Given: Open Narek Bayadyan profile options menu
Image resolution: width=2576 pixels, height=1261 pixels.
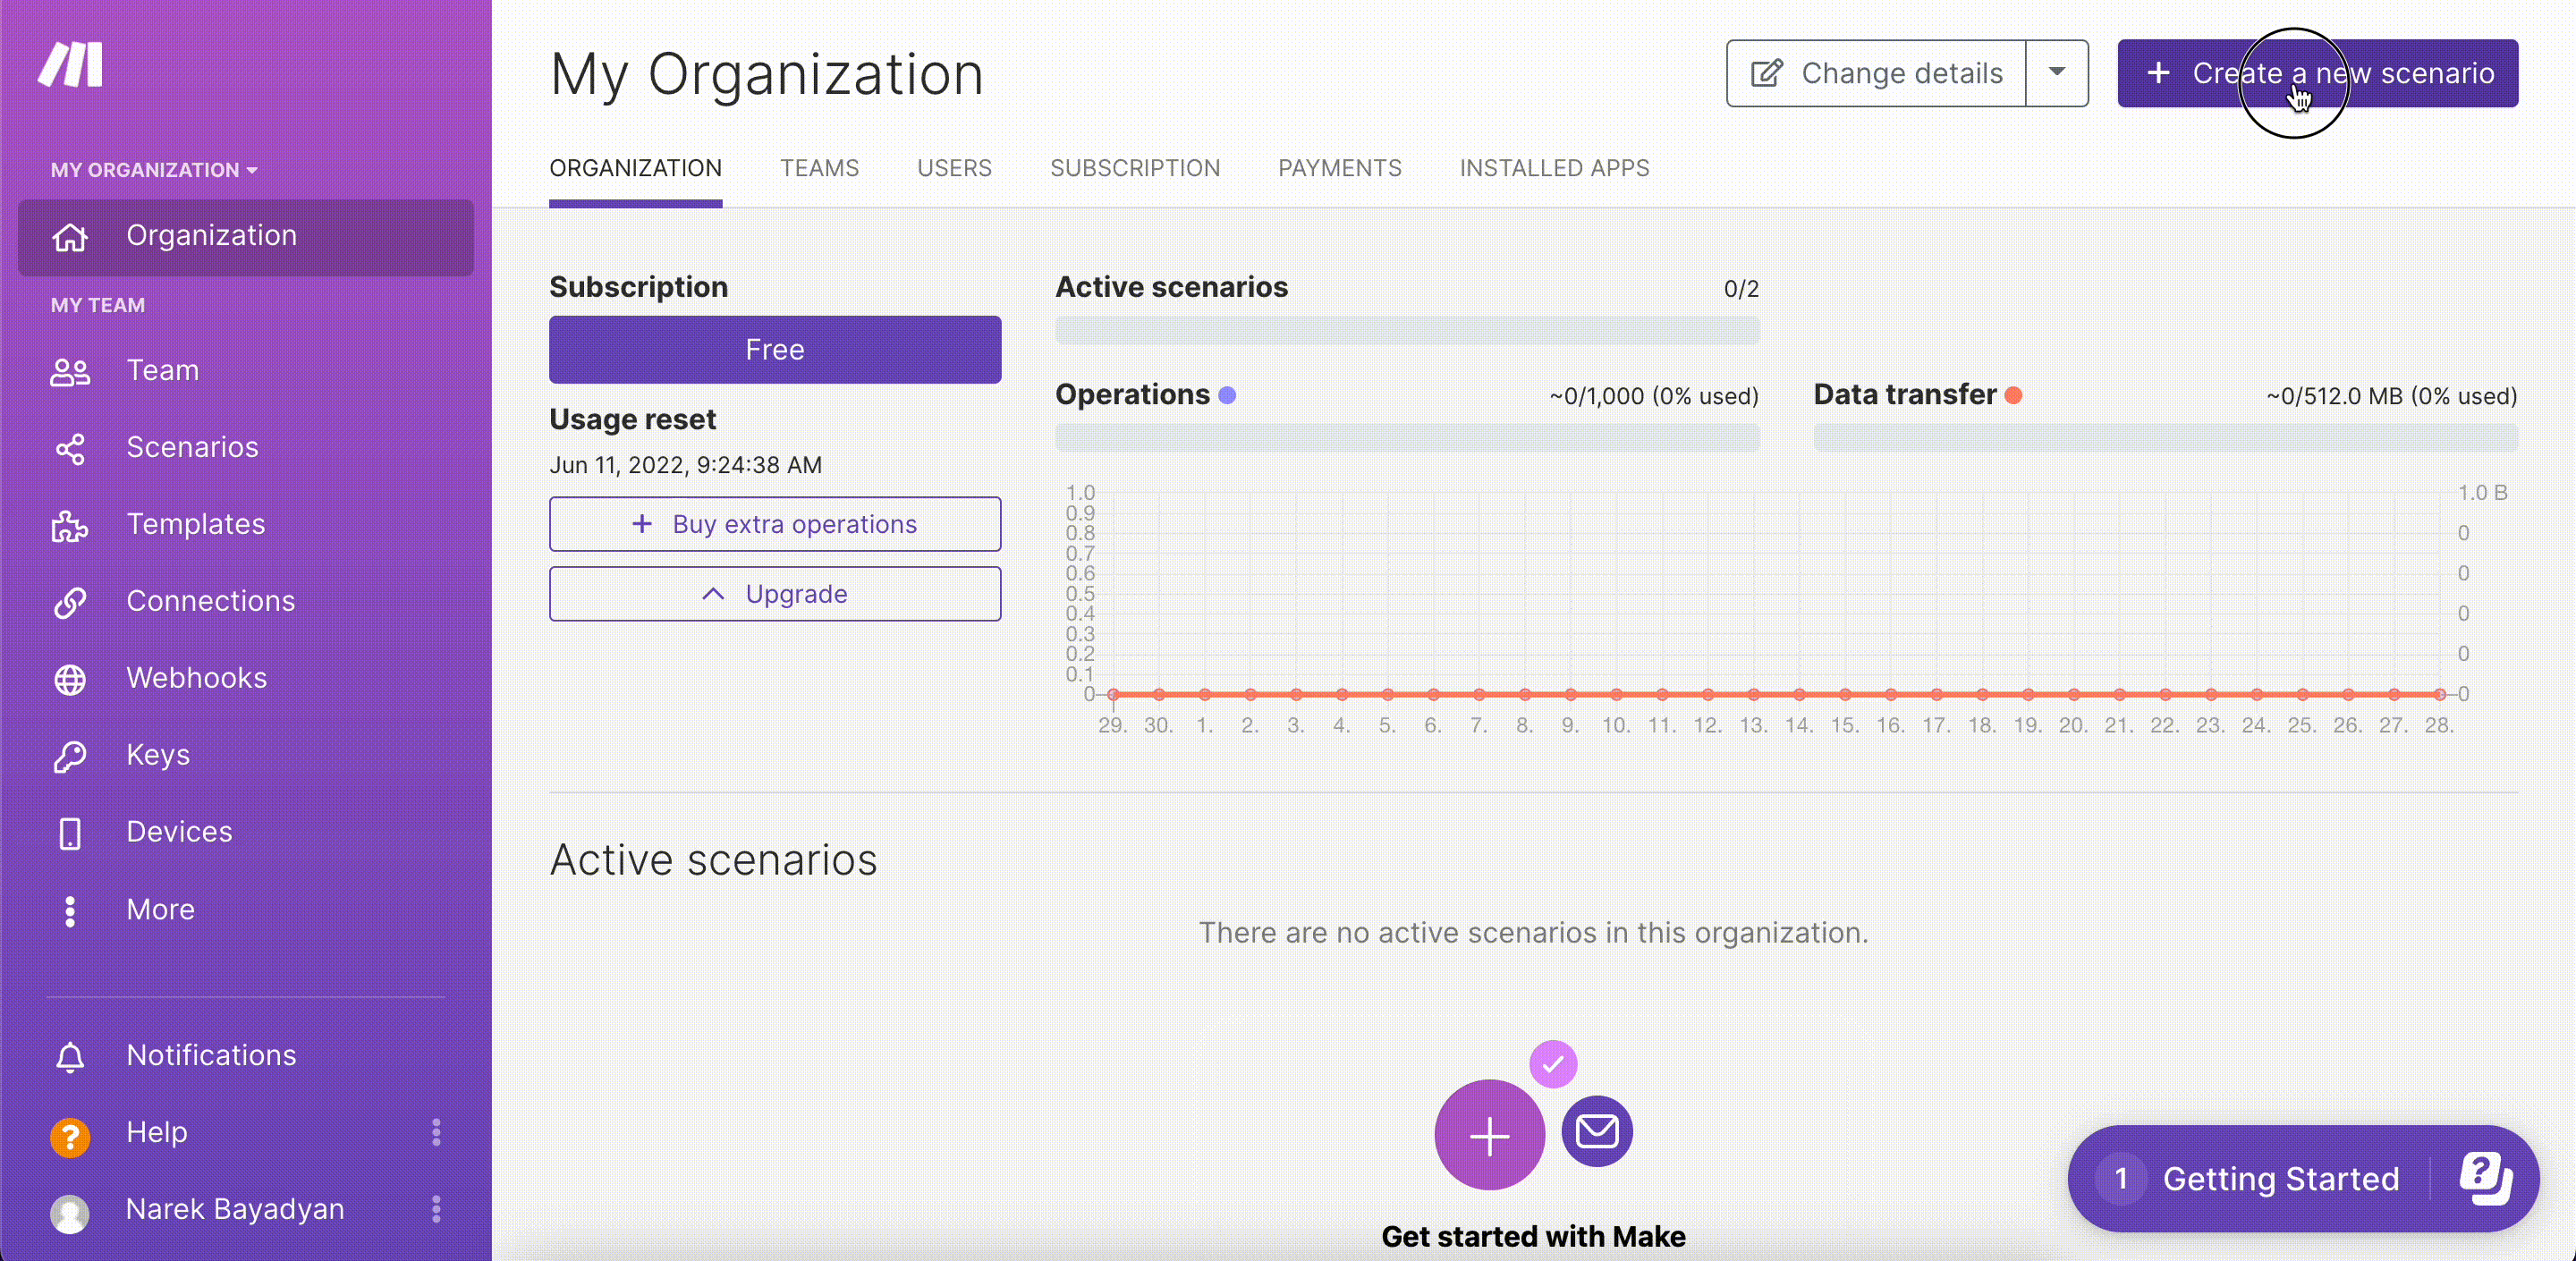Looking at the screenshot, I should pos(436,1209).
